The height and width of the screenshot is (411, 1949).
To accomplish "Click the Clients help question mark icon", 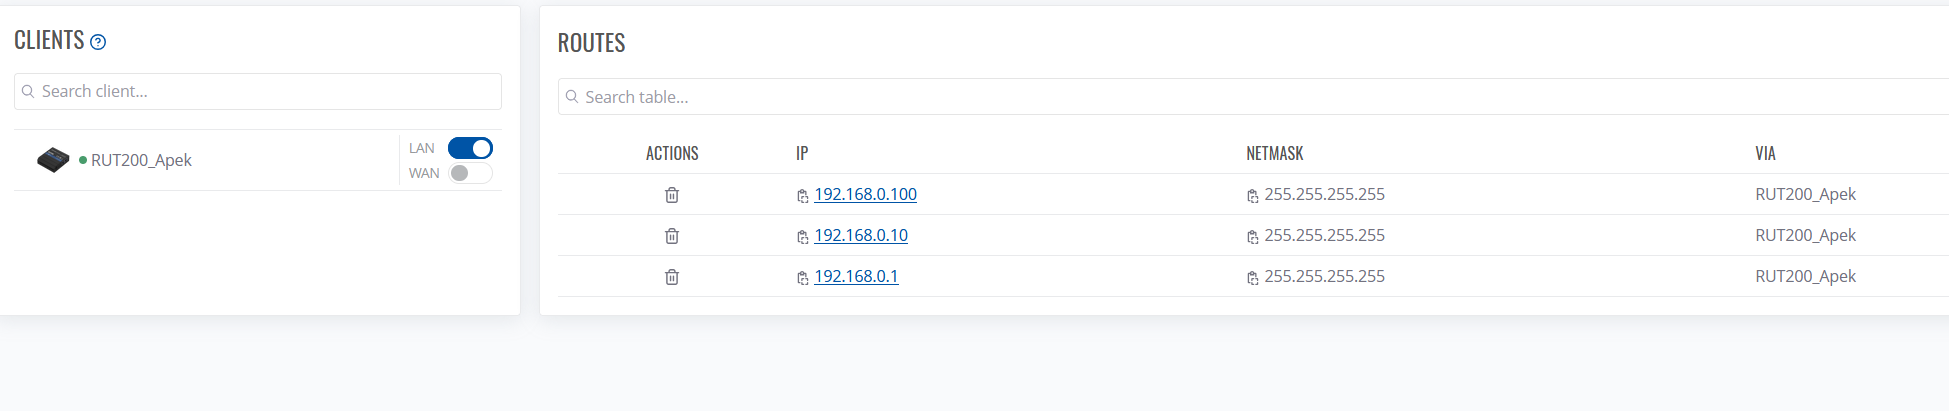I will coord(98,42).
